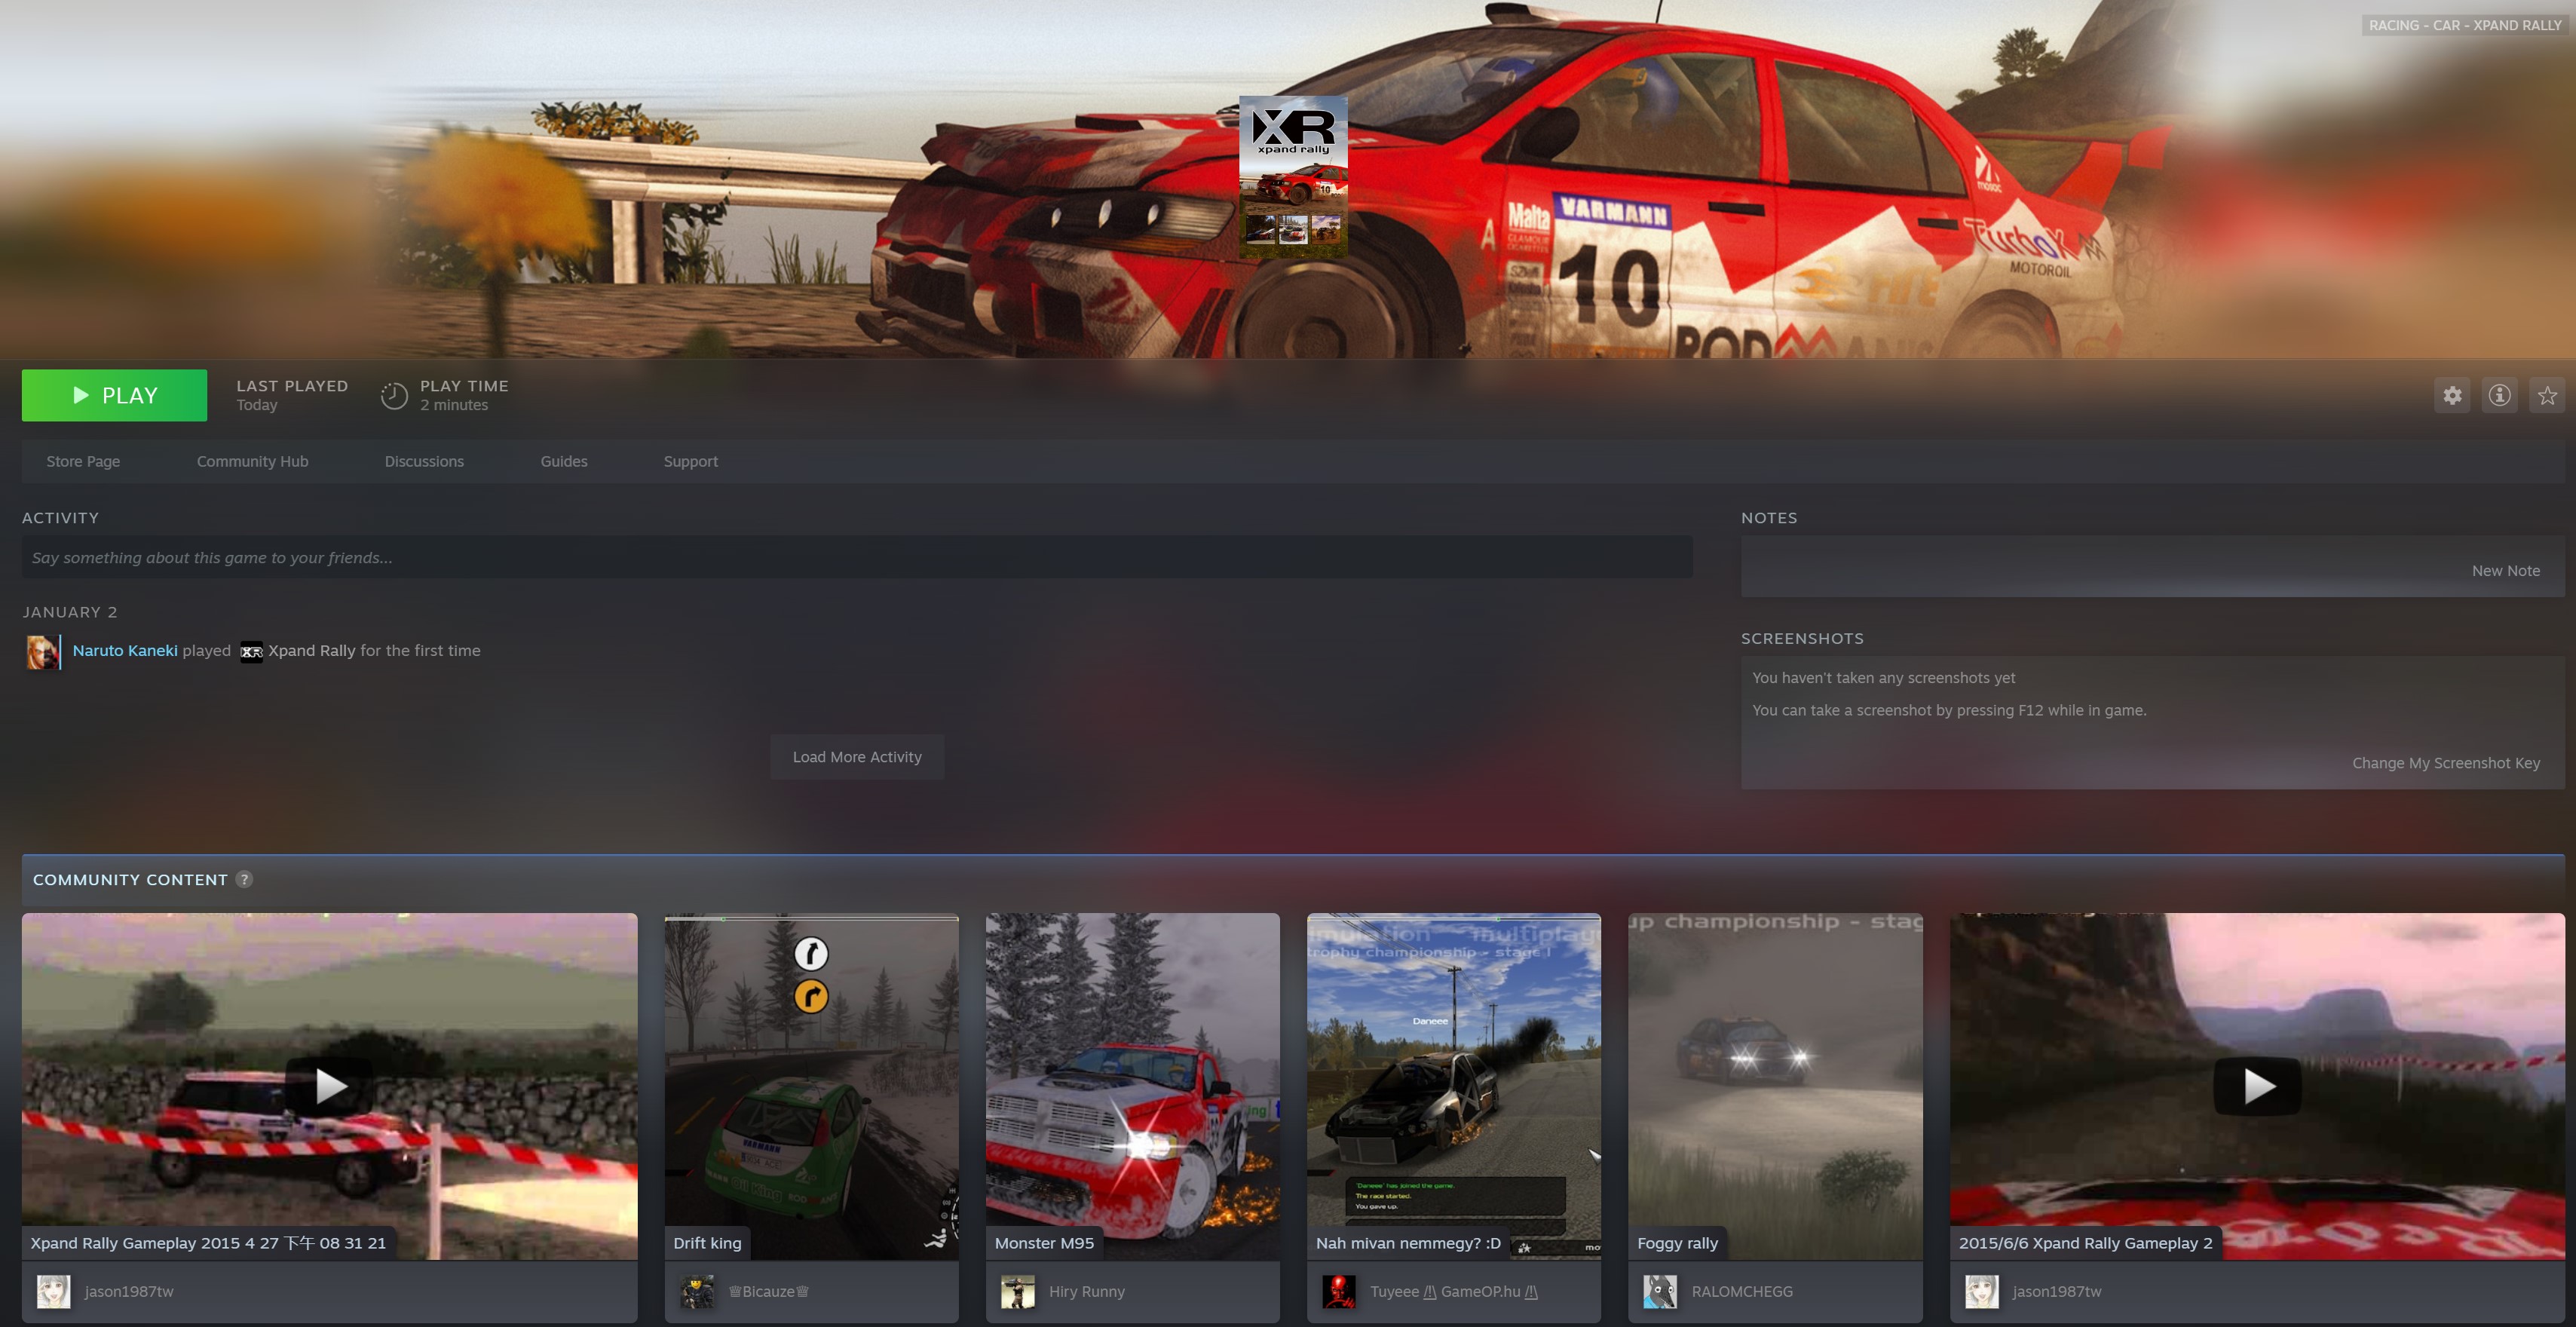The height and width of the screenshot is (1327, 2576).
Task: Open Naruto Kaneki's avatar in activity
Action: [x=42, y=652]
